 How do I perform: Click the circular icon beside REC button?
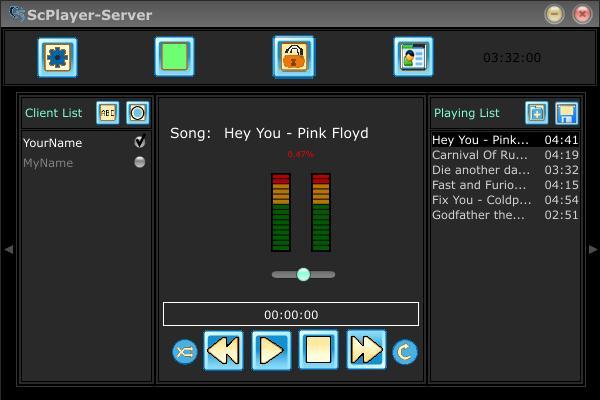point(137,113)
